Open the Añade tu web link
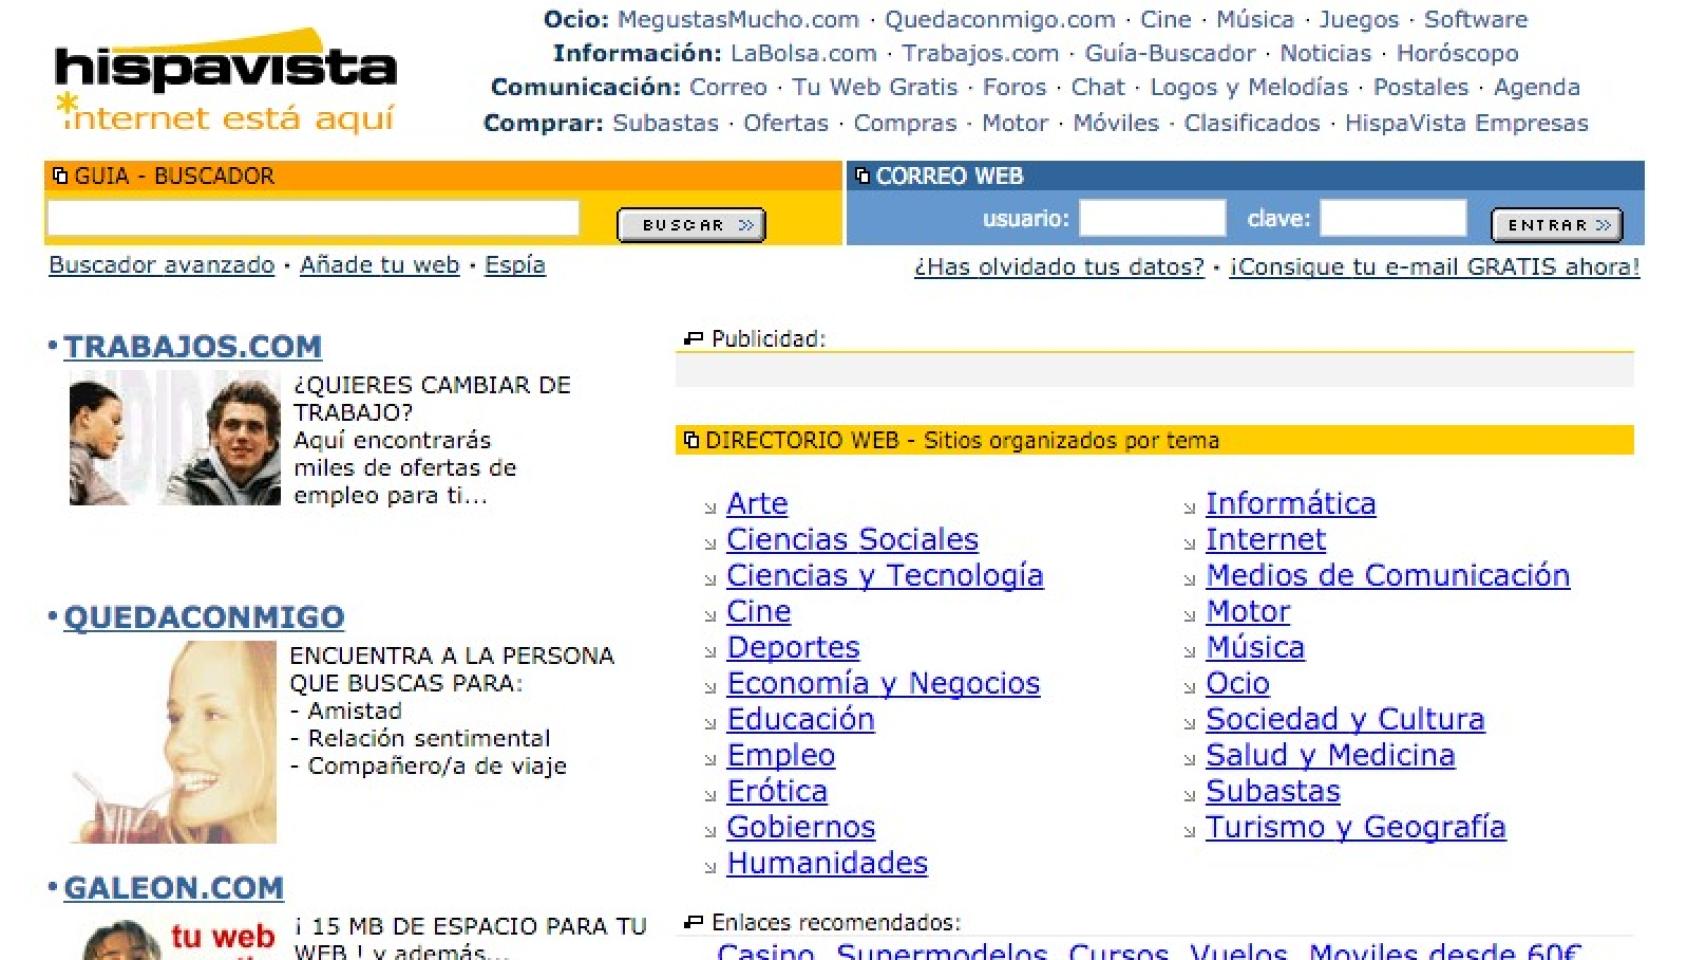The height and width of the screenshot is (960, 1706). (x=378, y=265)
